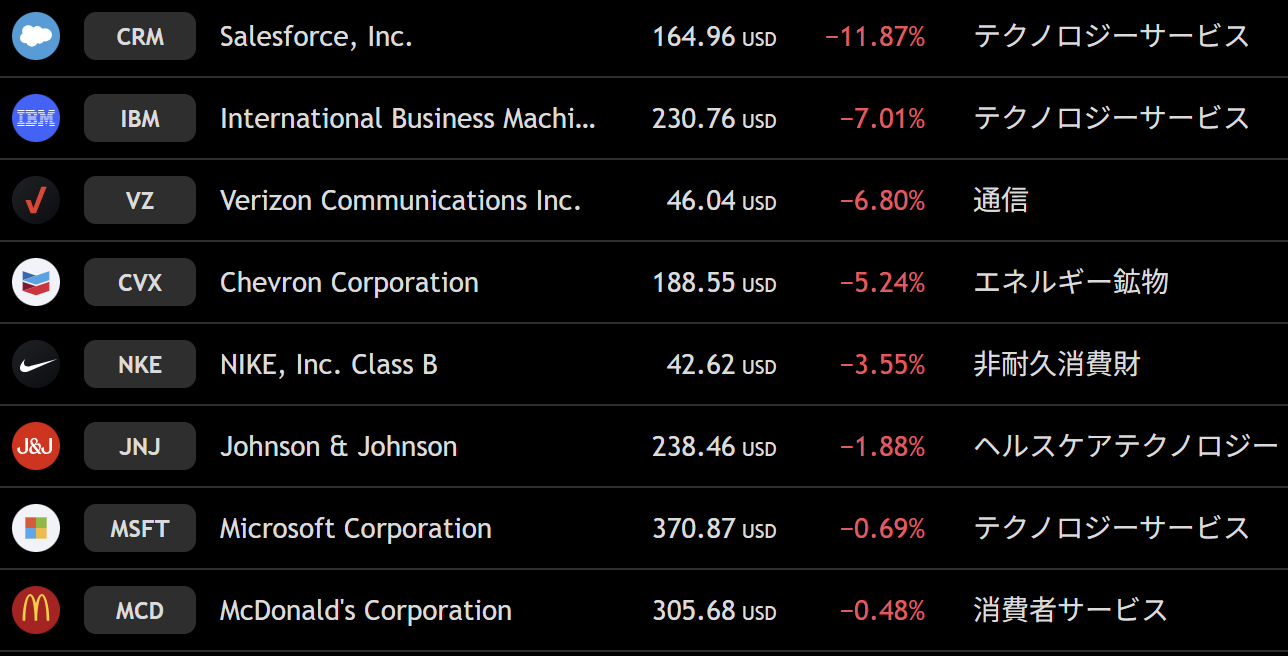Open the Chevron Corporation company link
Screen dimensions: 1288x656
click(349, 283)
